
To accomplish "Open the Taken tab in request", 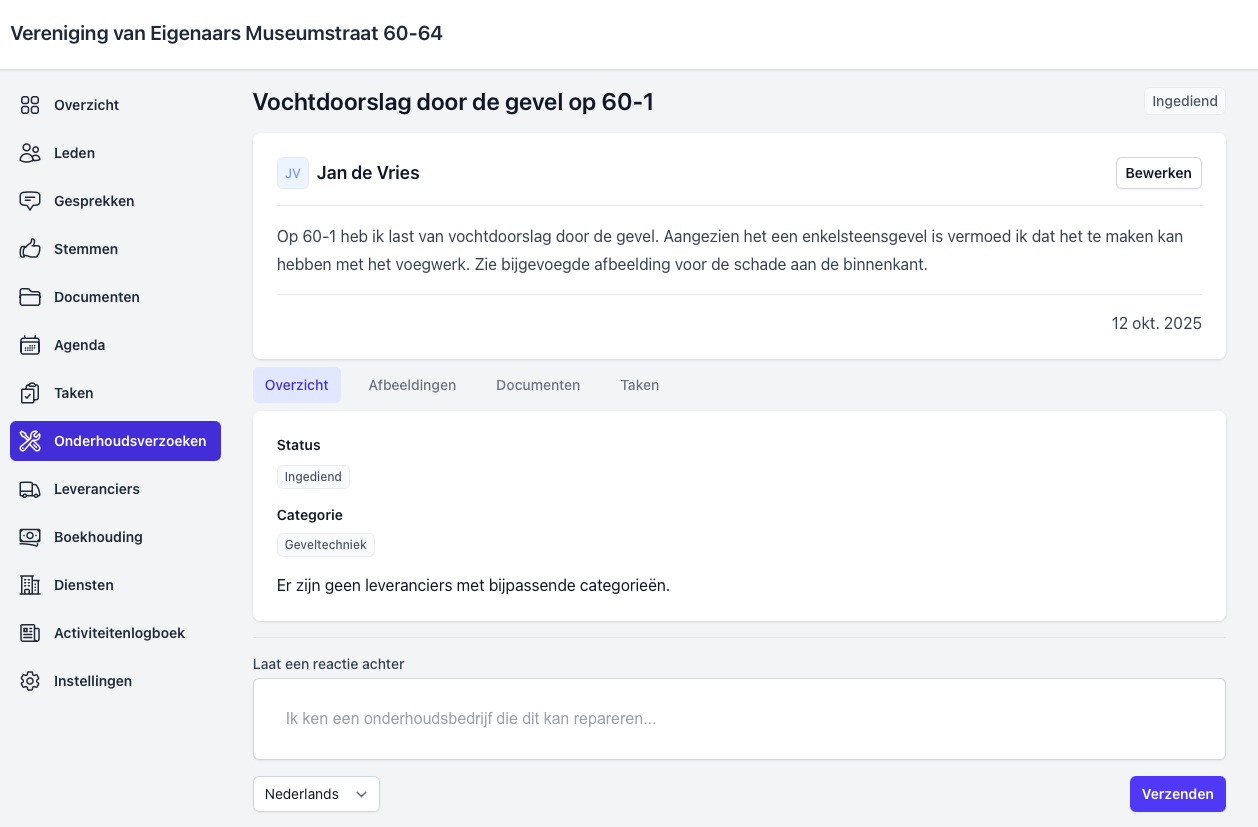I will [x=639, y=385].
